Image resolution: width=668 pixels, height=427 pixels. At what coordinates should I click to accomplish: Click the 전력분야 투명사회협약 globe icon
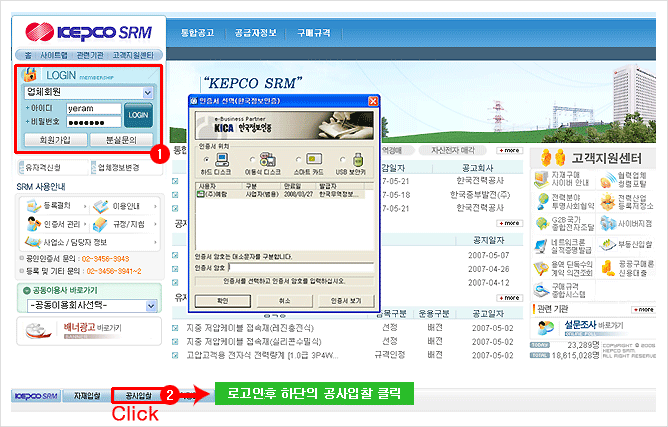(542, 201)
